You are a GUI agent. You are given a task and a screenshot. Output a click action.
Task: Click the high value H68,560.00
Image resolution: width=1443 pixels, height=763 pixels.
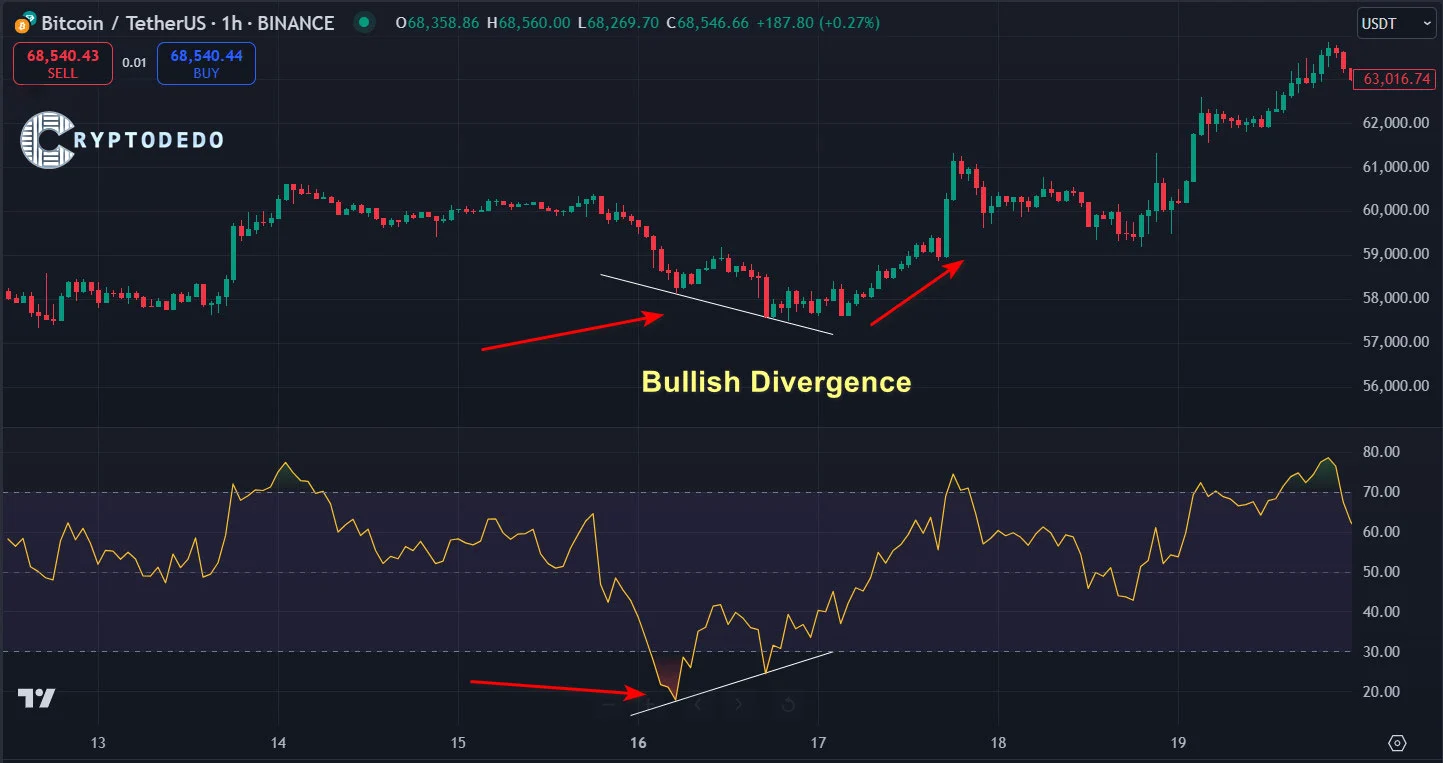(x=529, y=23)
